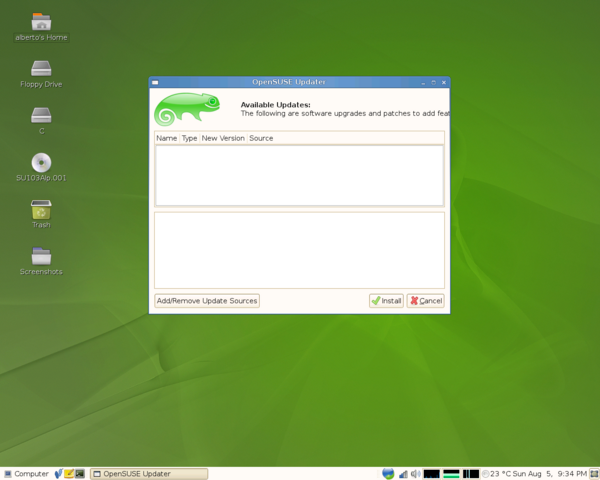Image resolution: width=600 pixels, height=480 pixels.
Task: Launch the terminal panel icon
Action: click(x=80, y=474)
